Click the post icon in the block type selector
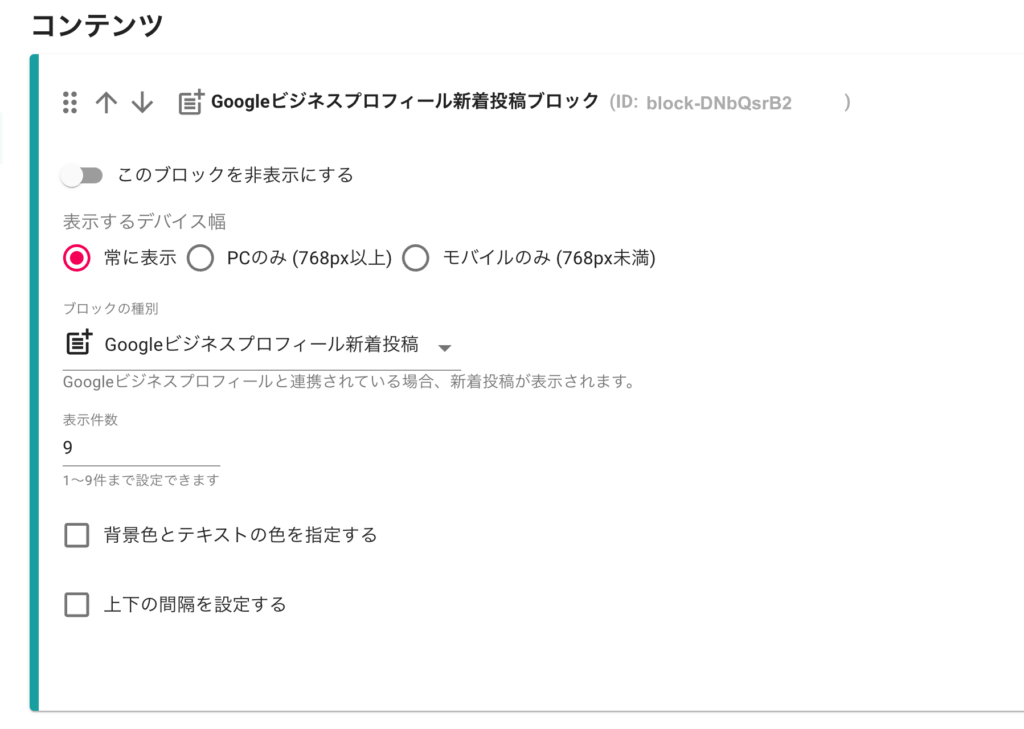Screen dimensions: 1024x729 tap(79, 343)
